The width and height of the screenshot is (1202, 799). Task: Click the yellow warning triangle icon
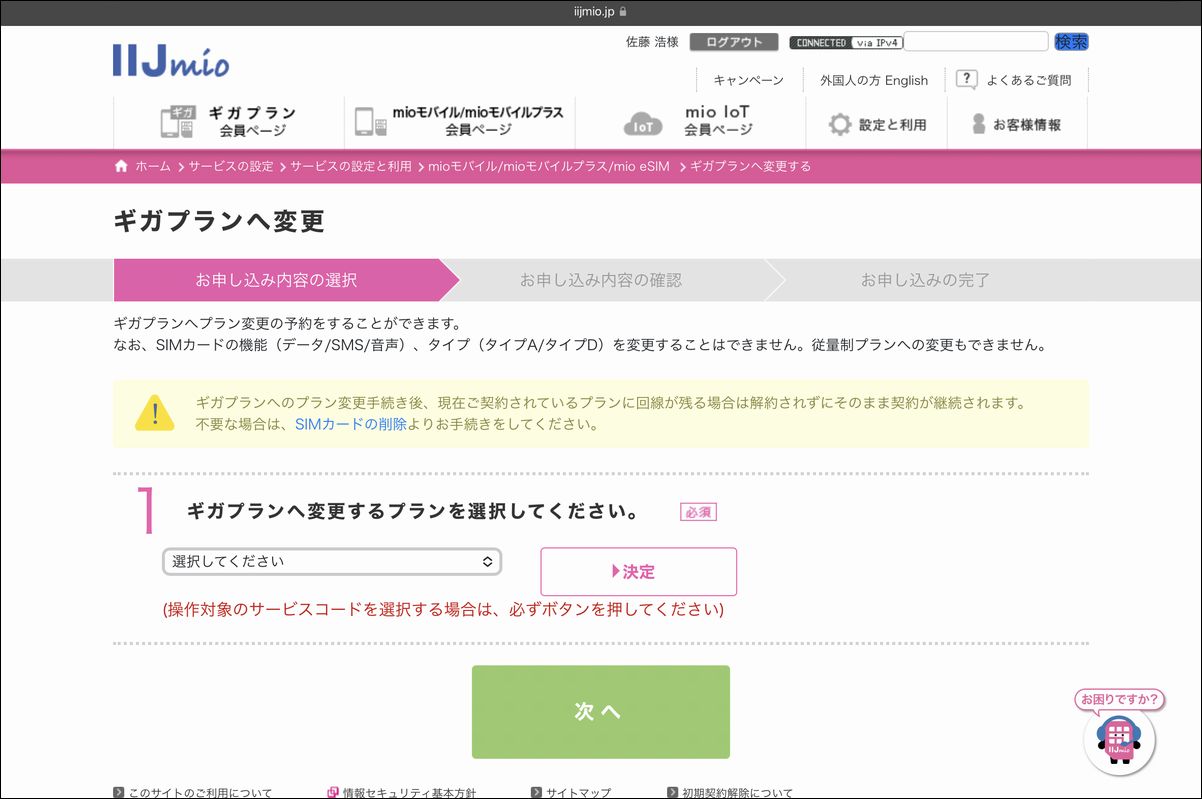coord(155,412)
